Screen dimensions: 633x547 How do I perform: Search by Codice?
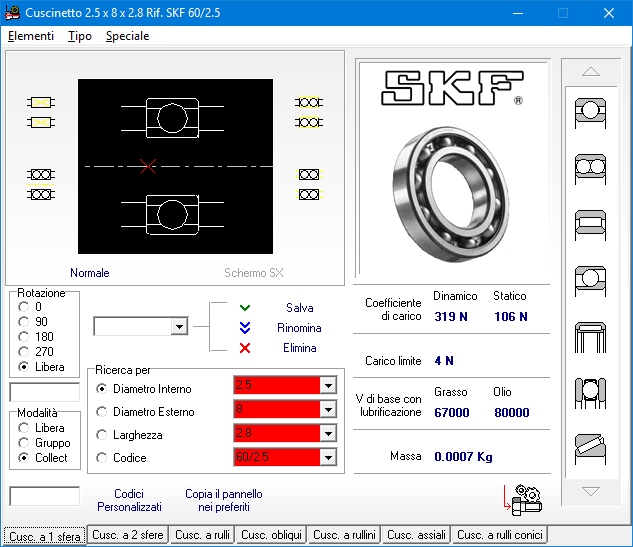point(121,458)
